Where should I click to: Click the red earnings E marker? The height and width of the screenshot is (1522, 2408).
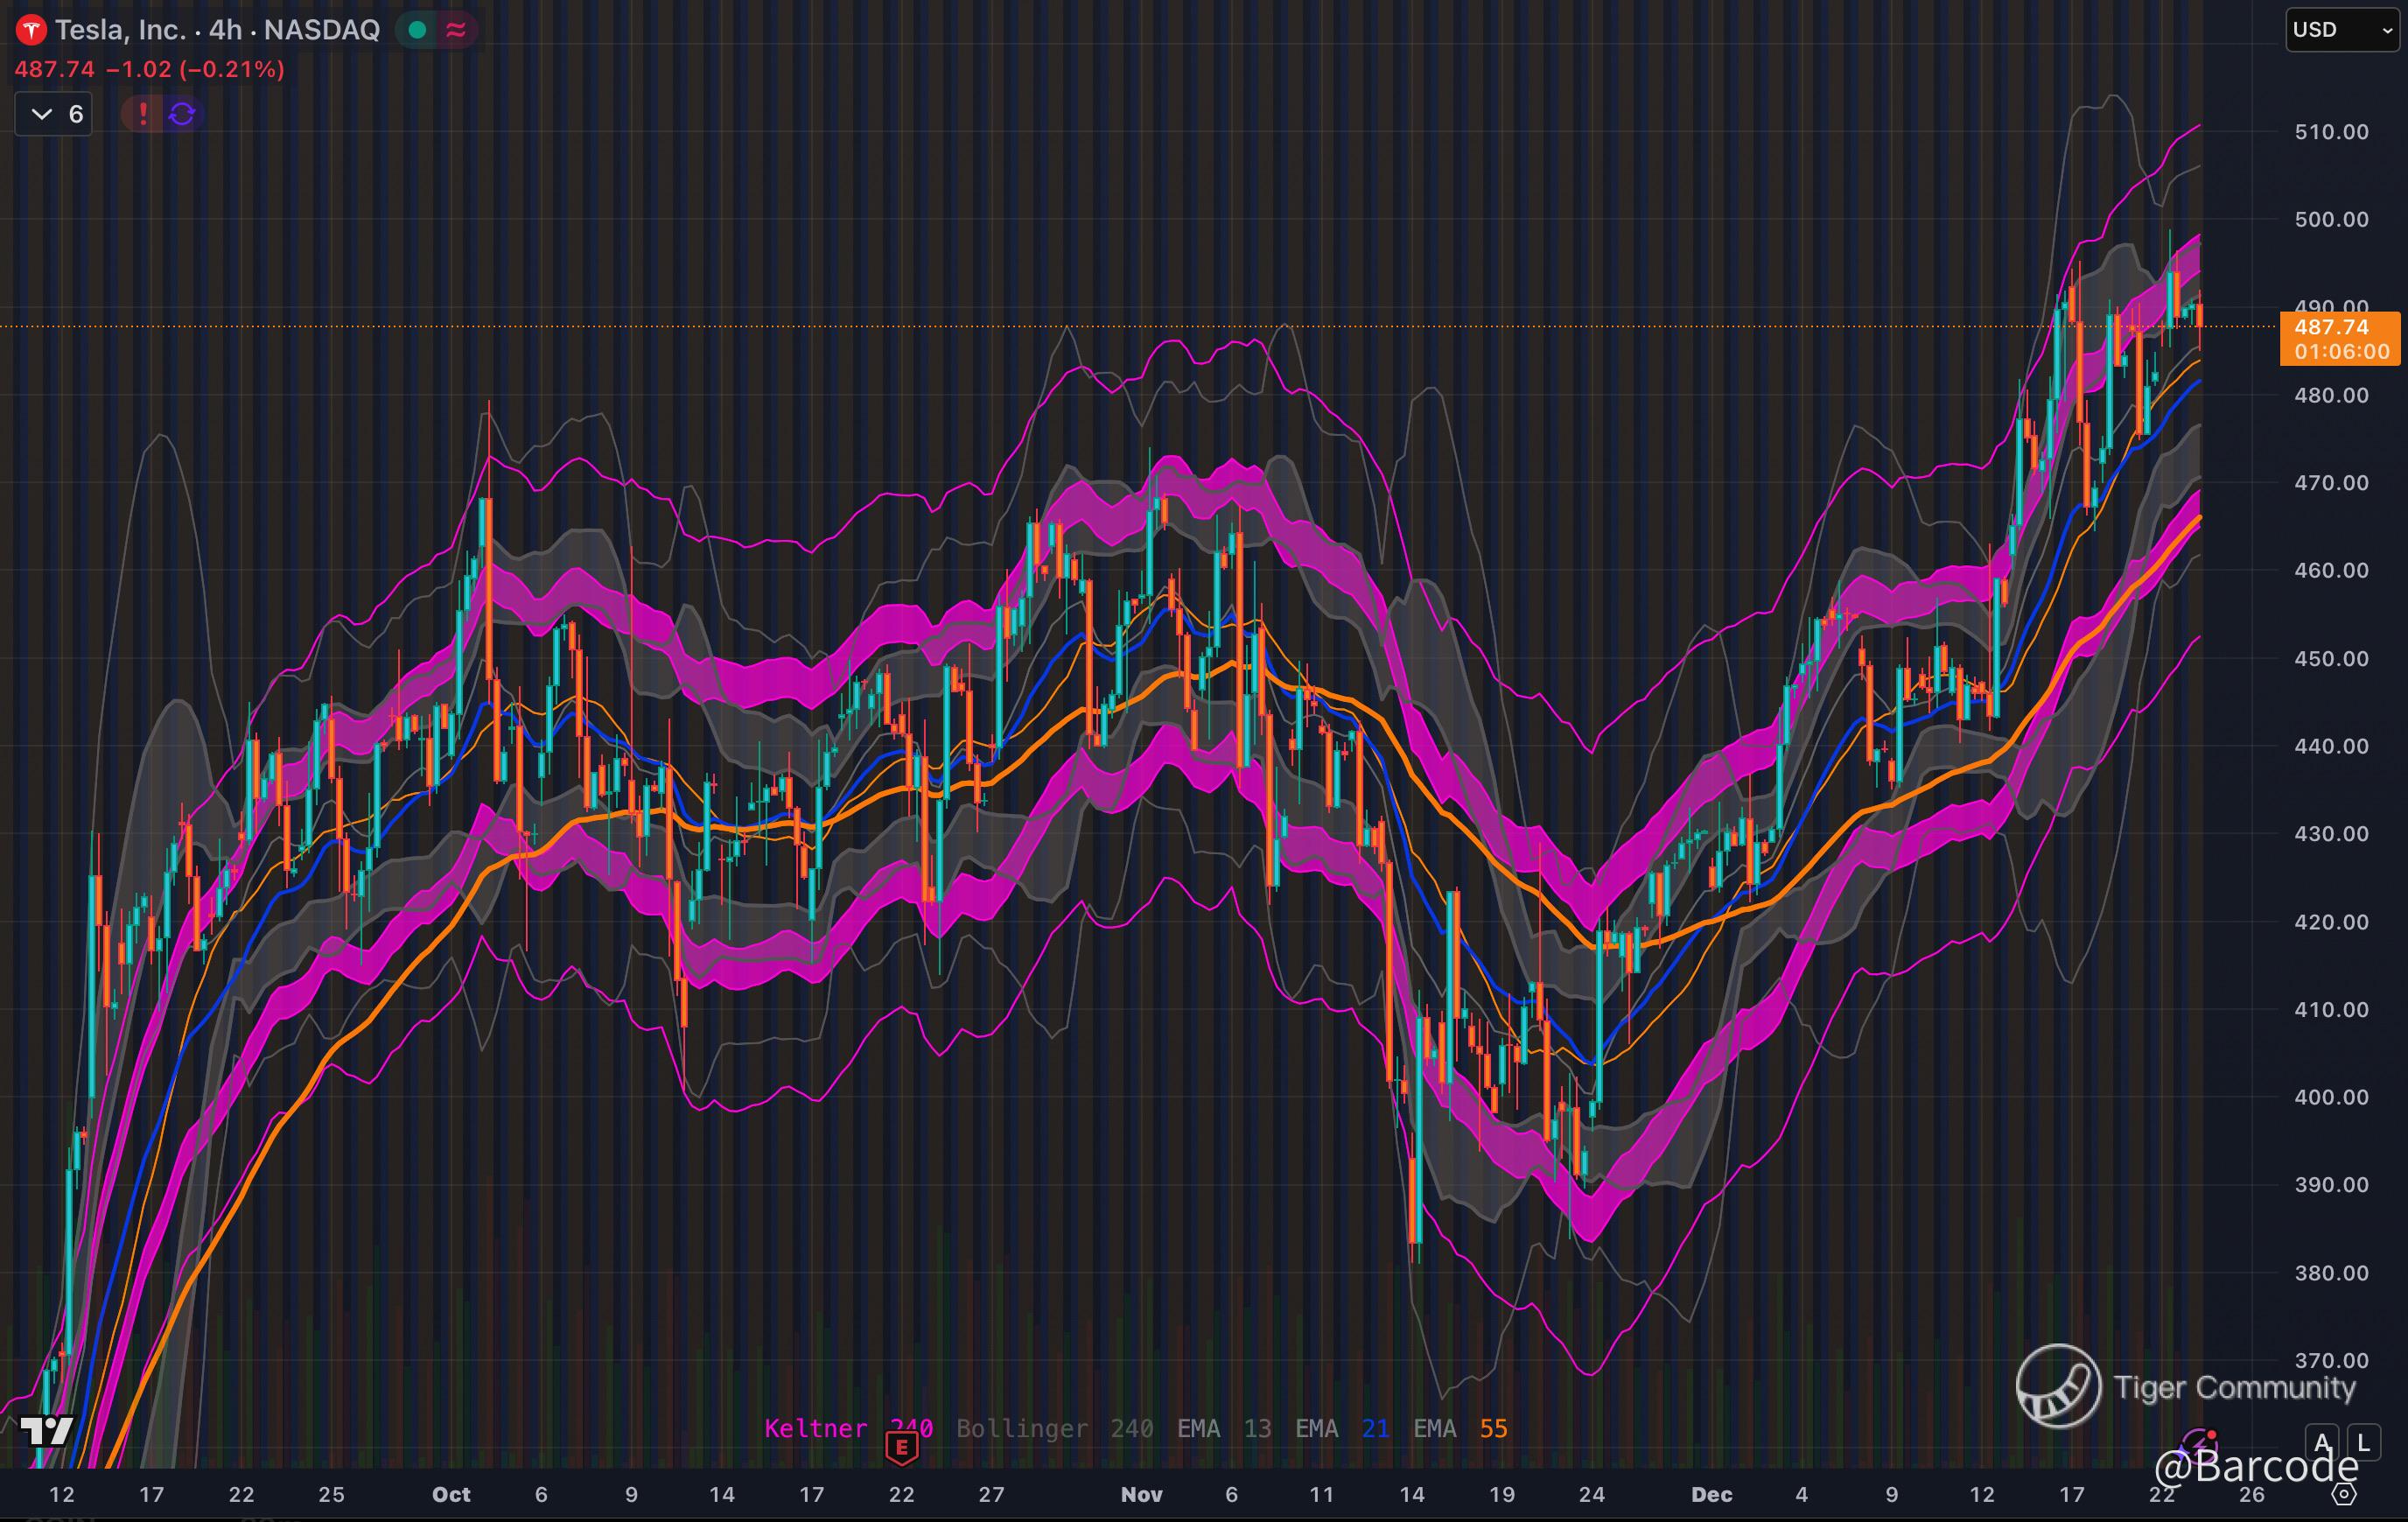click(901, 1446)
